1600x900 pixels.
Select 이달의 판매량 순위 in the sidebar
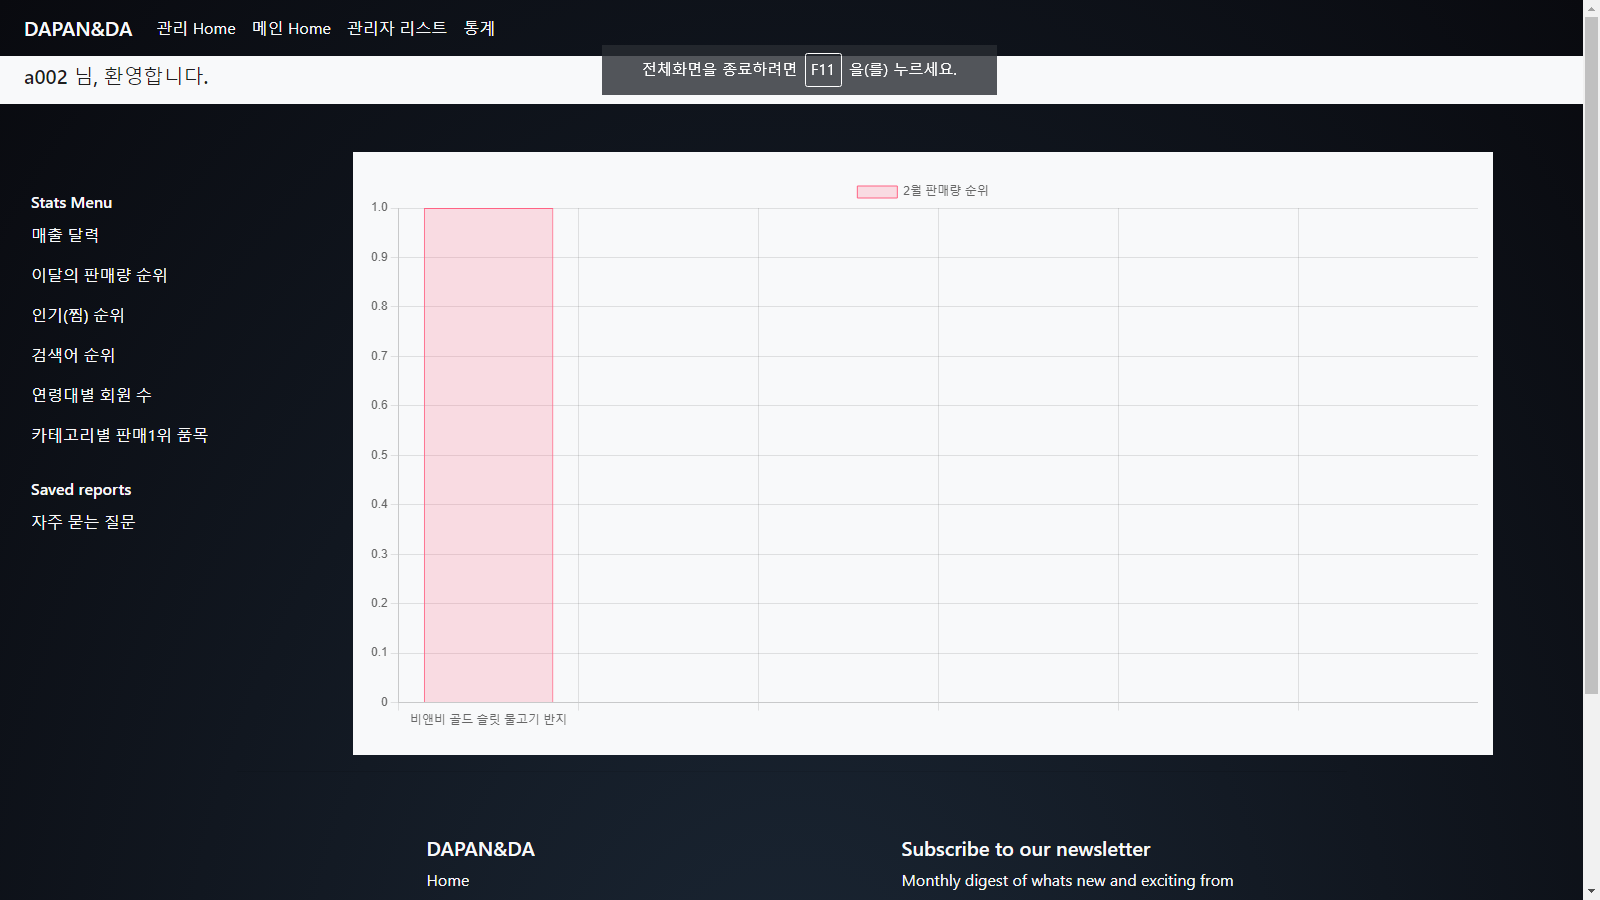coord(98,275)
